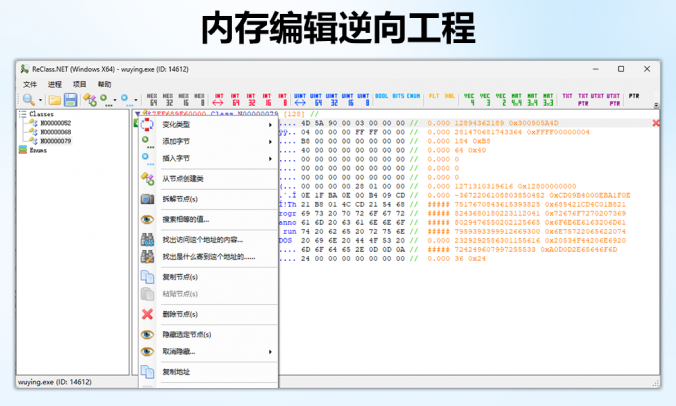
Task: Select class N00000052 in Classes tree
Action: (56, 123)
